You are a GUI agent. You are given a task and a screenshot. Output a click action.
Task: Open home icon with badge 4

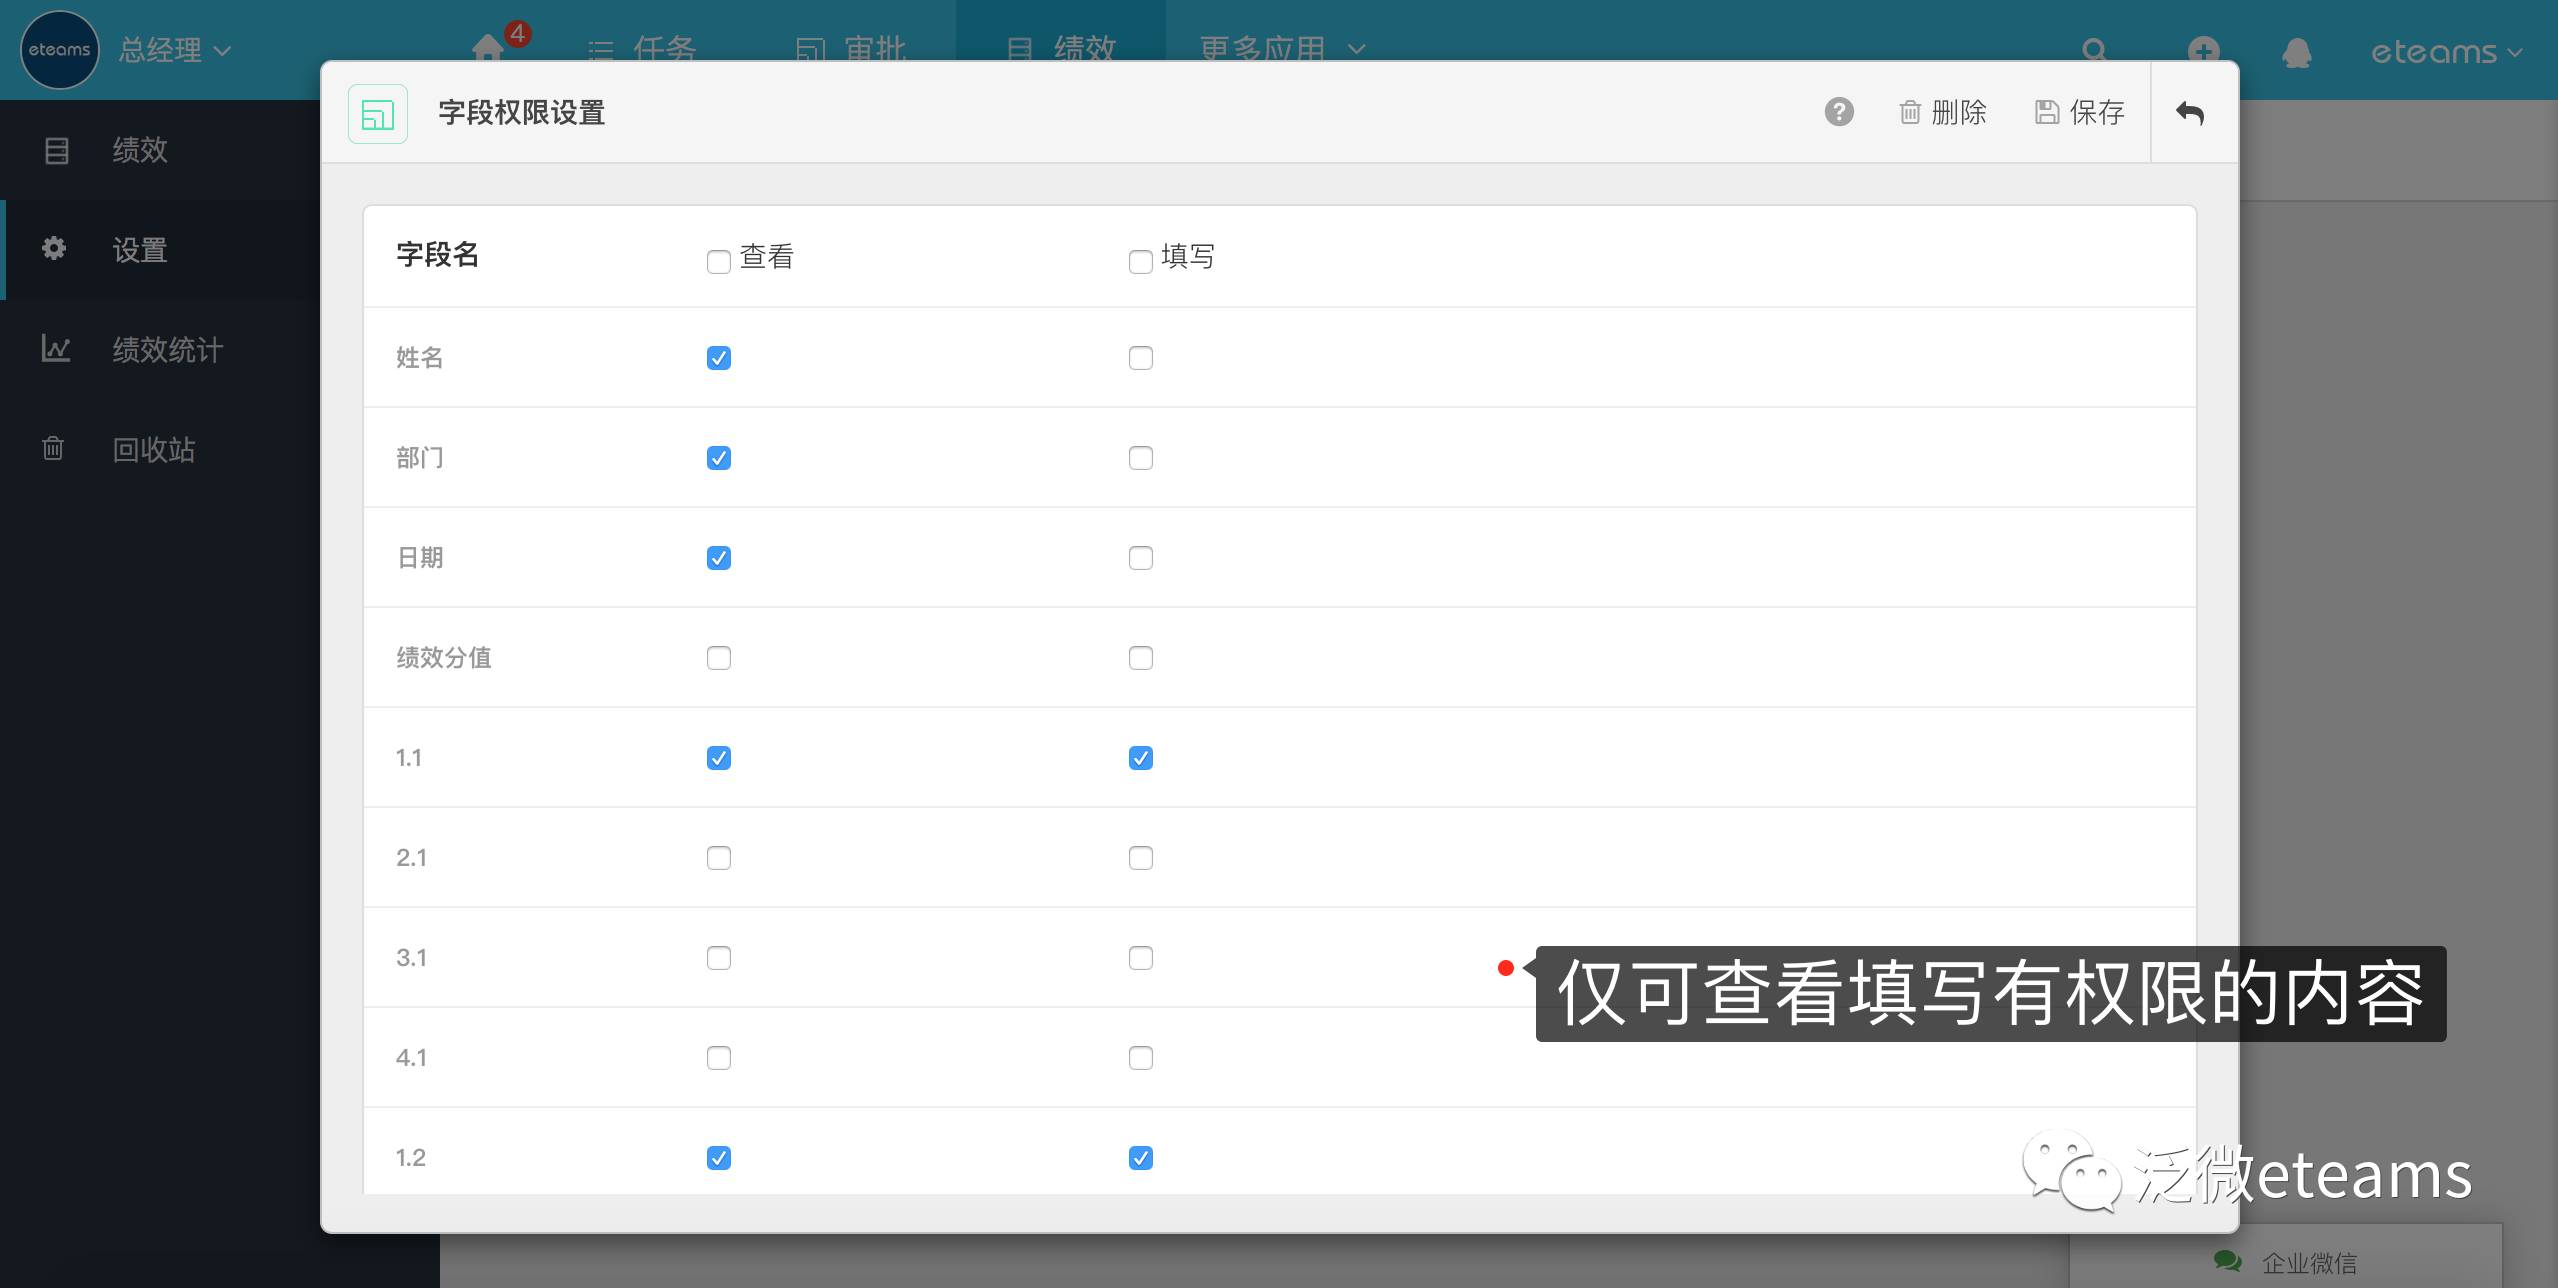pyautogui.click(x=488, y=46)
